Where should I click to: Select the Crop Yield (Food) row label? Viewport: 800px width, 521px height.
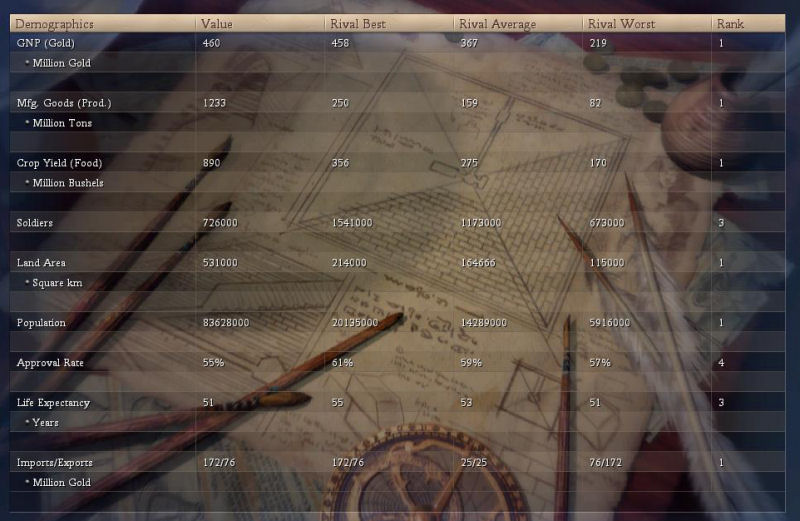(x=59, y=163)
